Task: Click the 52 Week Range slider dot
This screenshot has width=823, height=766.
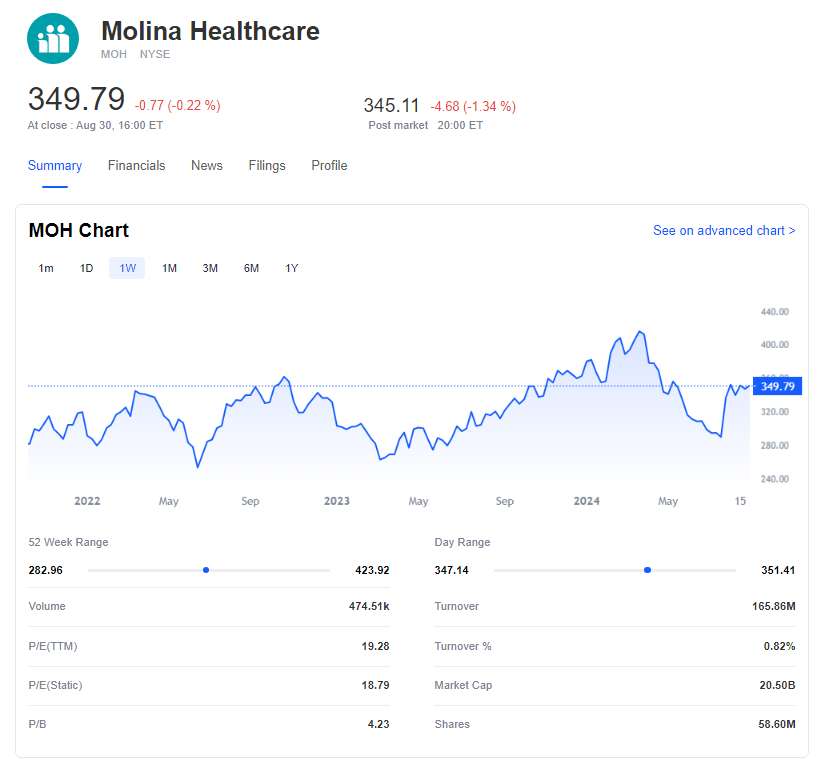Action: [206, 570]
